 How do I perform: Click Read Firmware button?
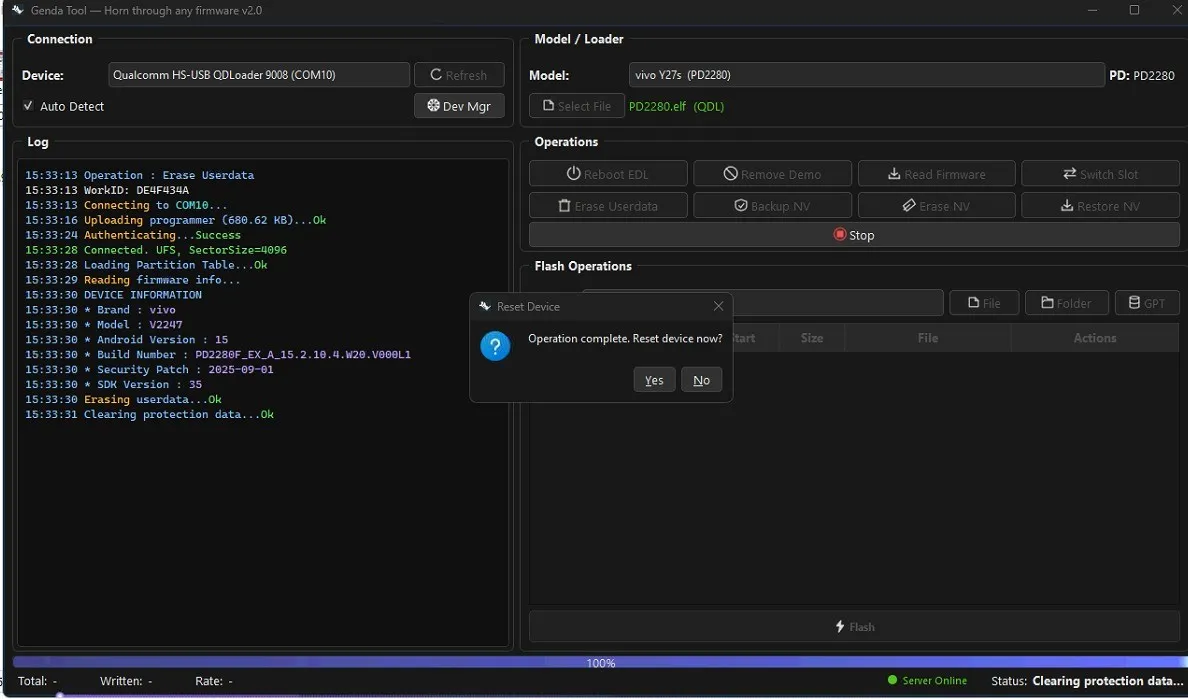click(x=936, y=174)
